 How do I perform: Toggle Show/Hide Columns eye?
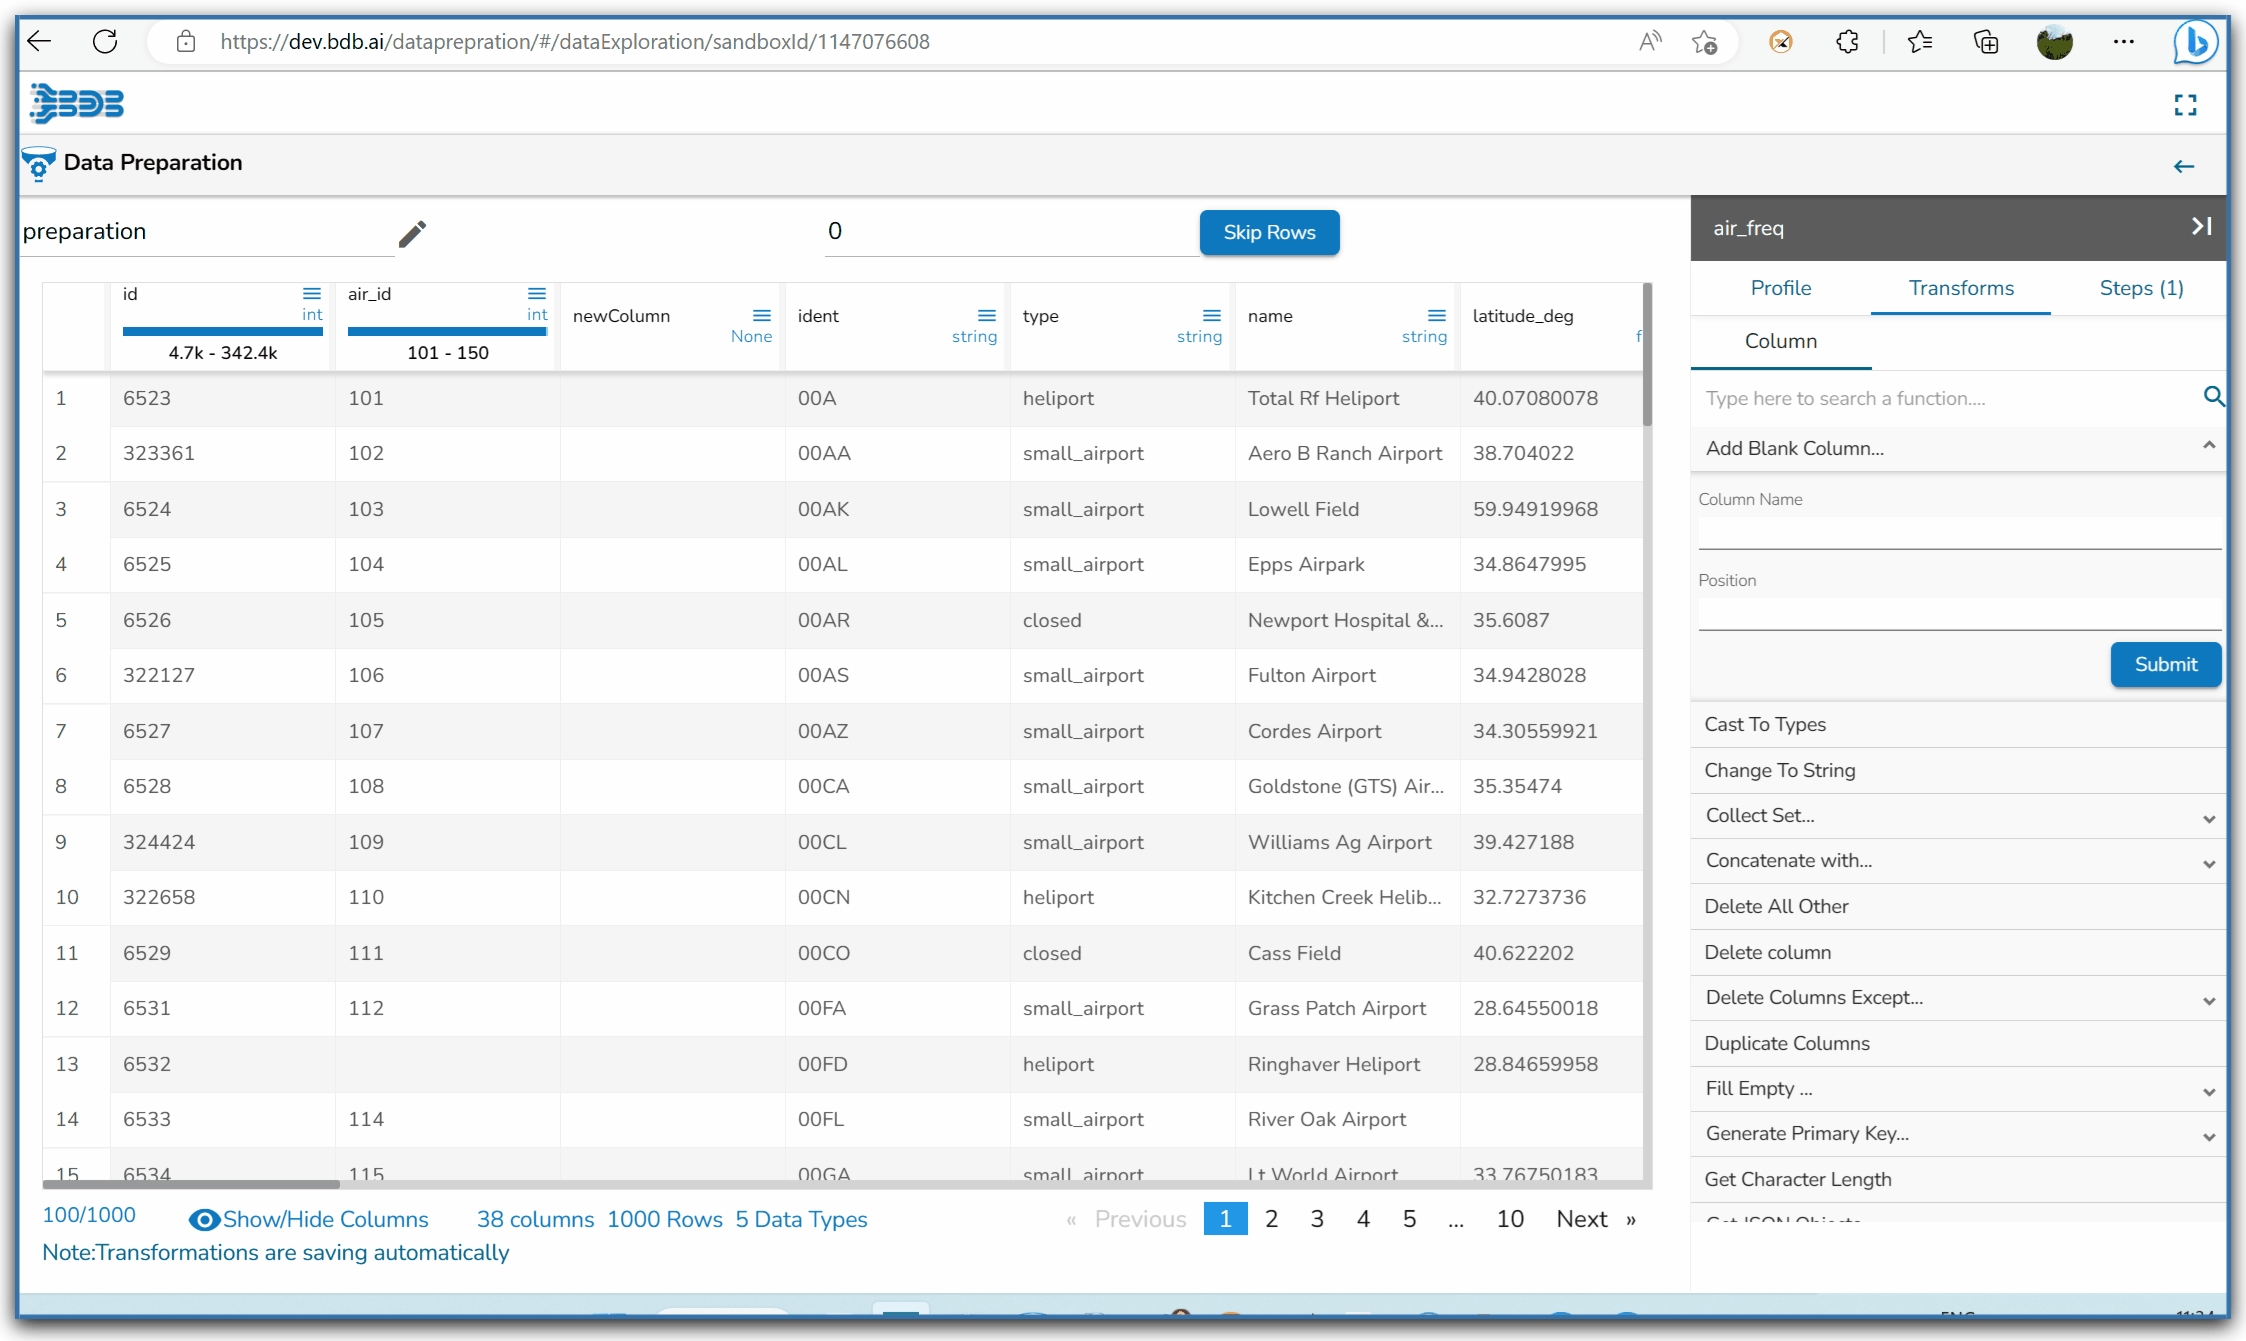click(x=204, y=1219)
